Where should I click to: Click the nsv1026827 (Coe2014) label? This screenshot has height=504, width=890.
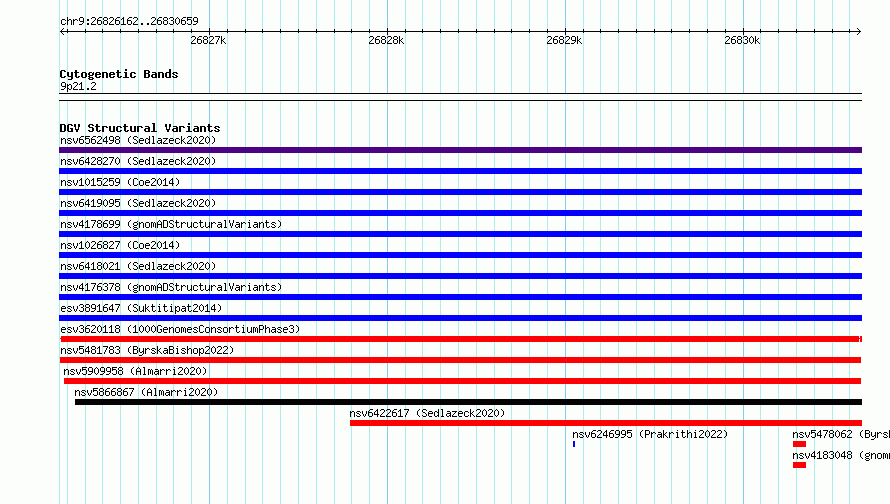click(120, 245)
